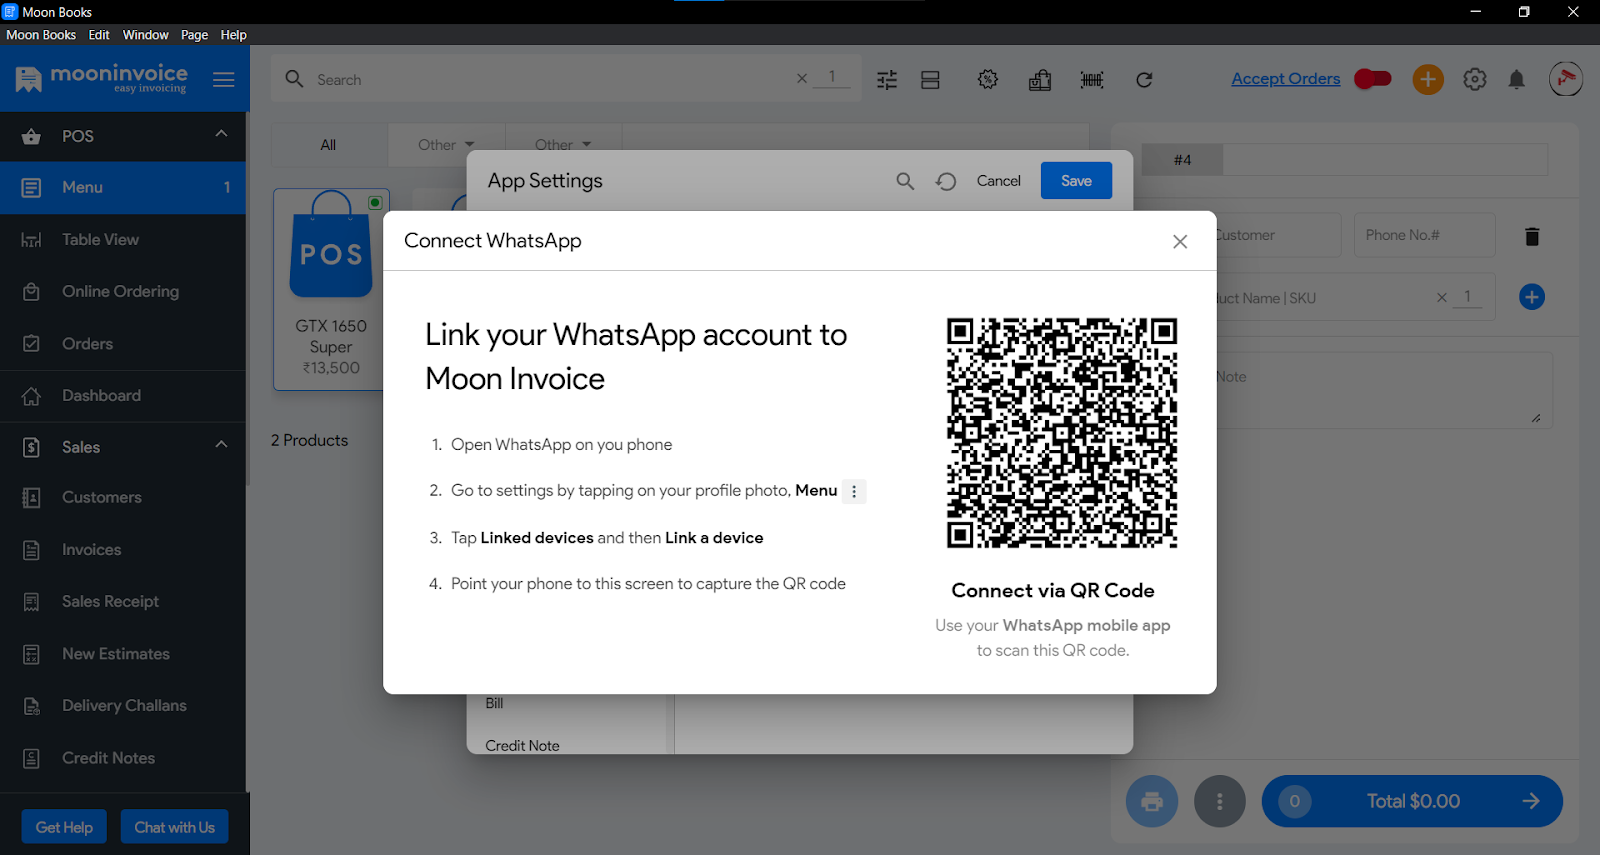Viewport: 1600px width, 855px height.
Task: Switch to the list layout view icon
Action: tap(930, 80)
